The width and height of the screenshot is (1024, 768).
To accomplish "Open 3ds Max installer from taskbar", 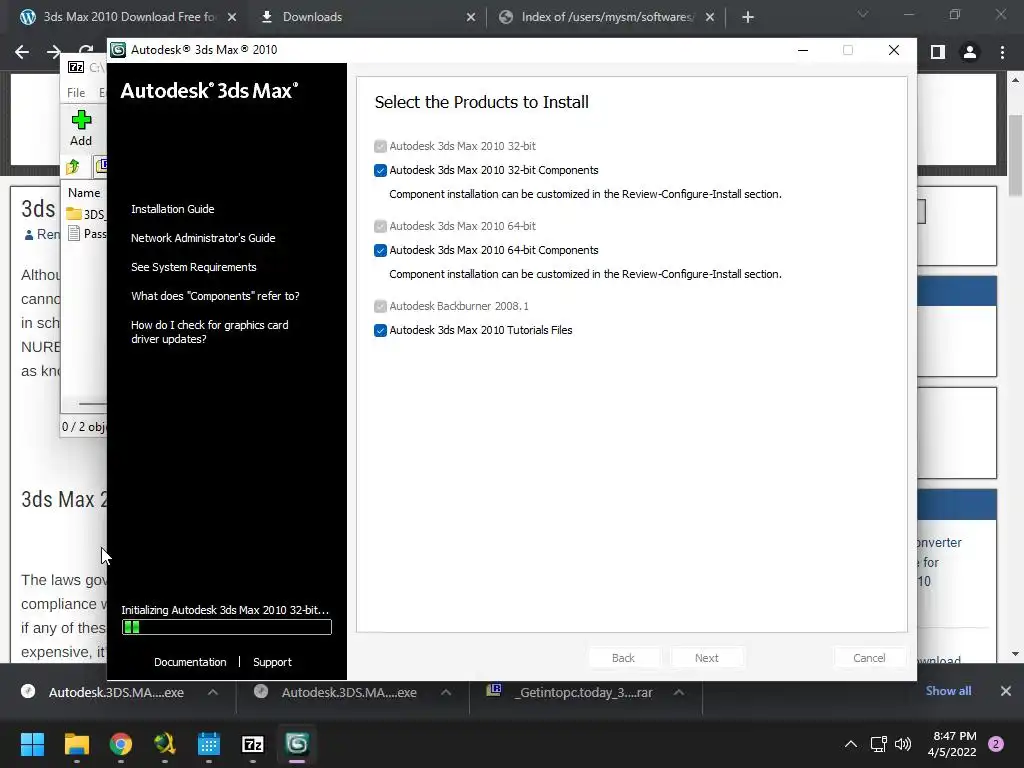I will pos(297,744).
